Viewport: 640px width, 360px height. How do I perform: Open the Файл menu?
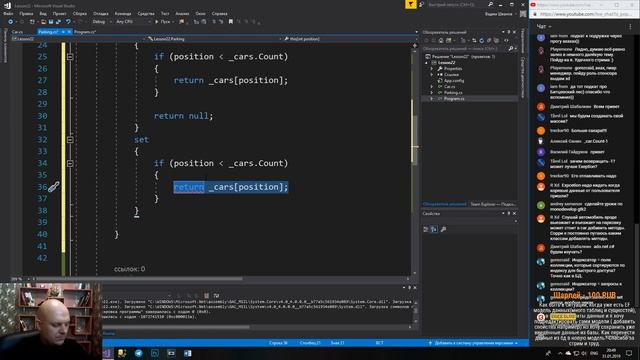click(x=8, y=13)
